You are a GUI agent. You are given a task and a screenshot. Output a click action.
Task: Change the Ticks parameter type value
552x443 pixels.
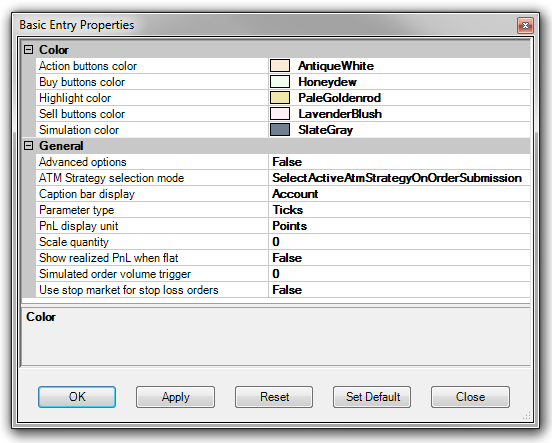point(400,210)
